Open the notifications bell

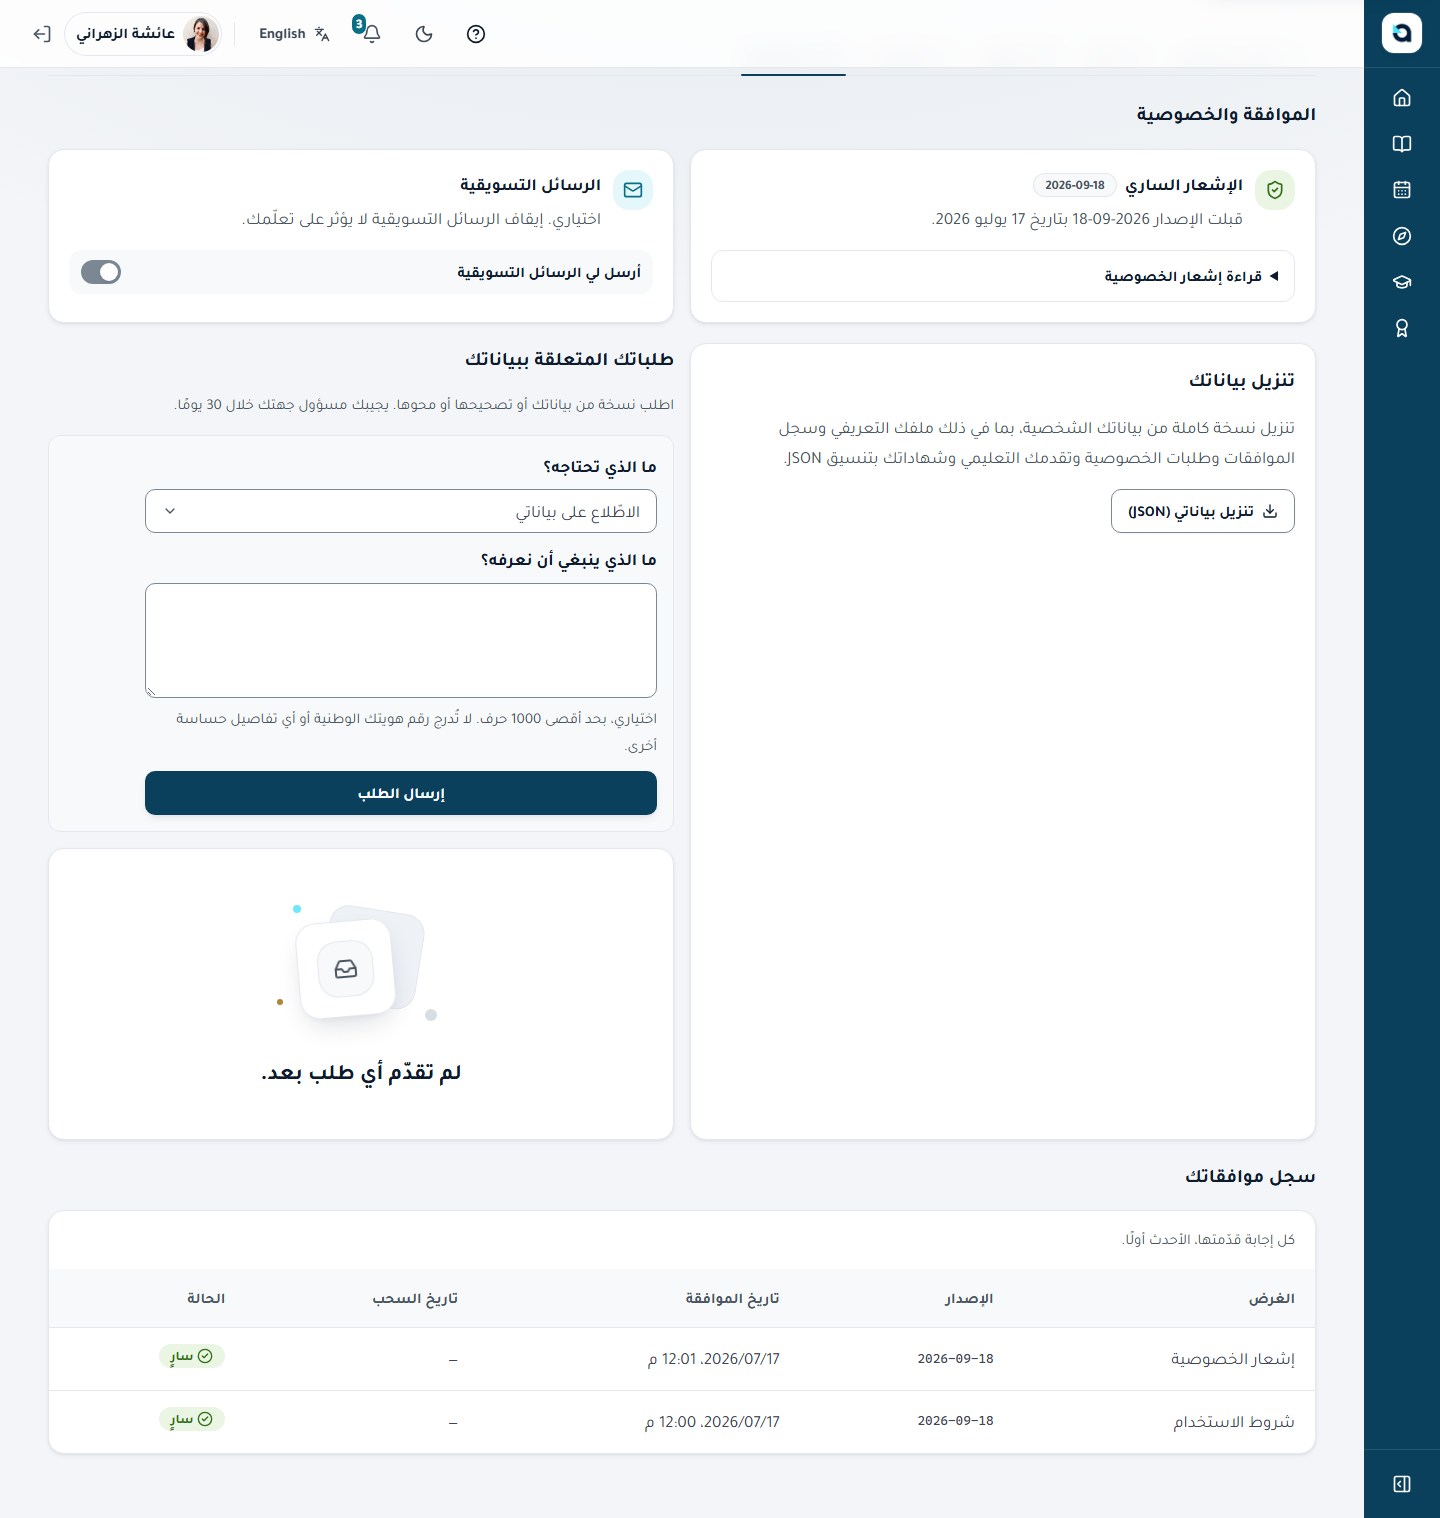point(372,34)
